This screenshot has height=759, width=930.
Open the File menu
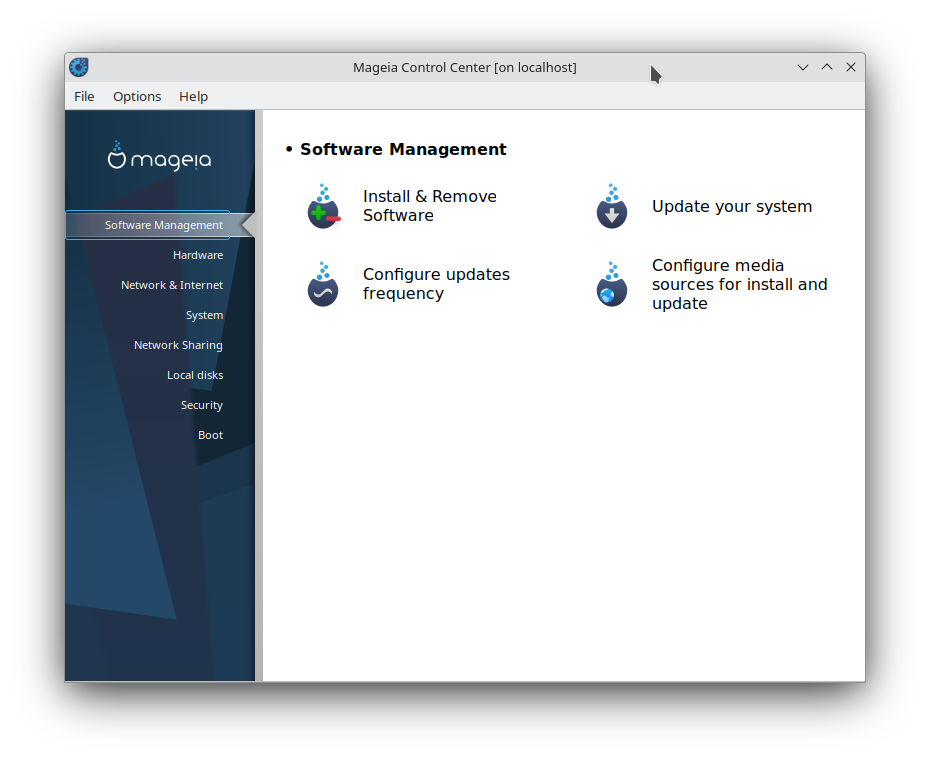coord(84,96)
